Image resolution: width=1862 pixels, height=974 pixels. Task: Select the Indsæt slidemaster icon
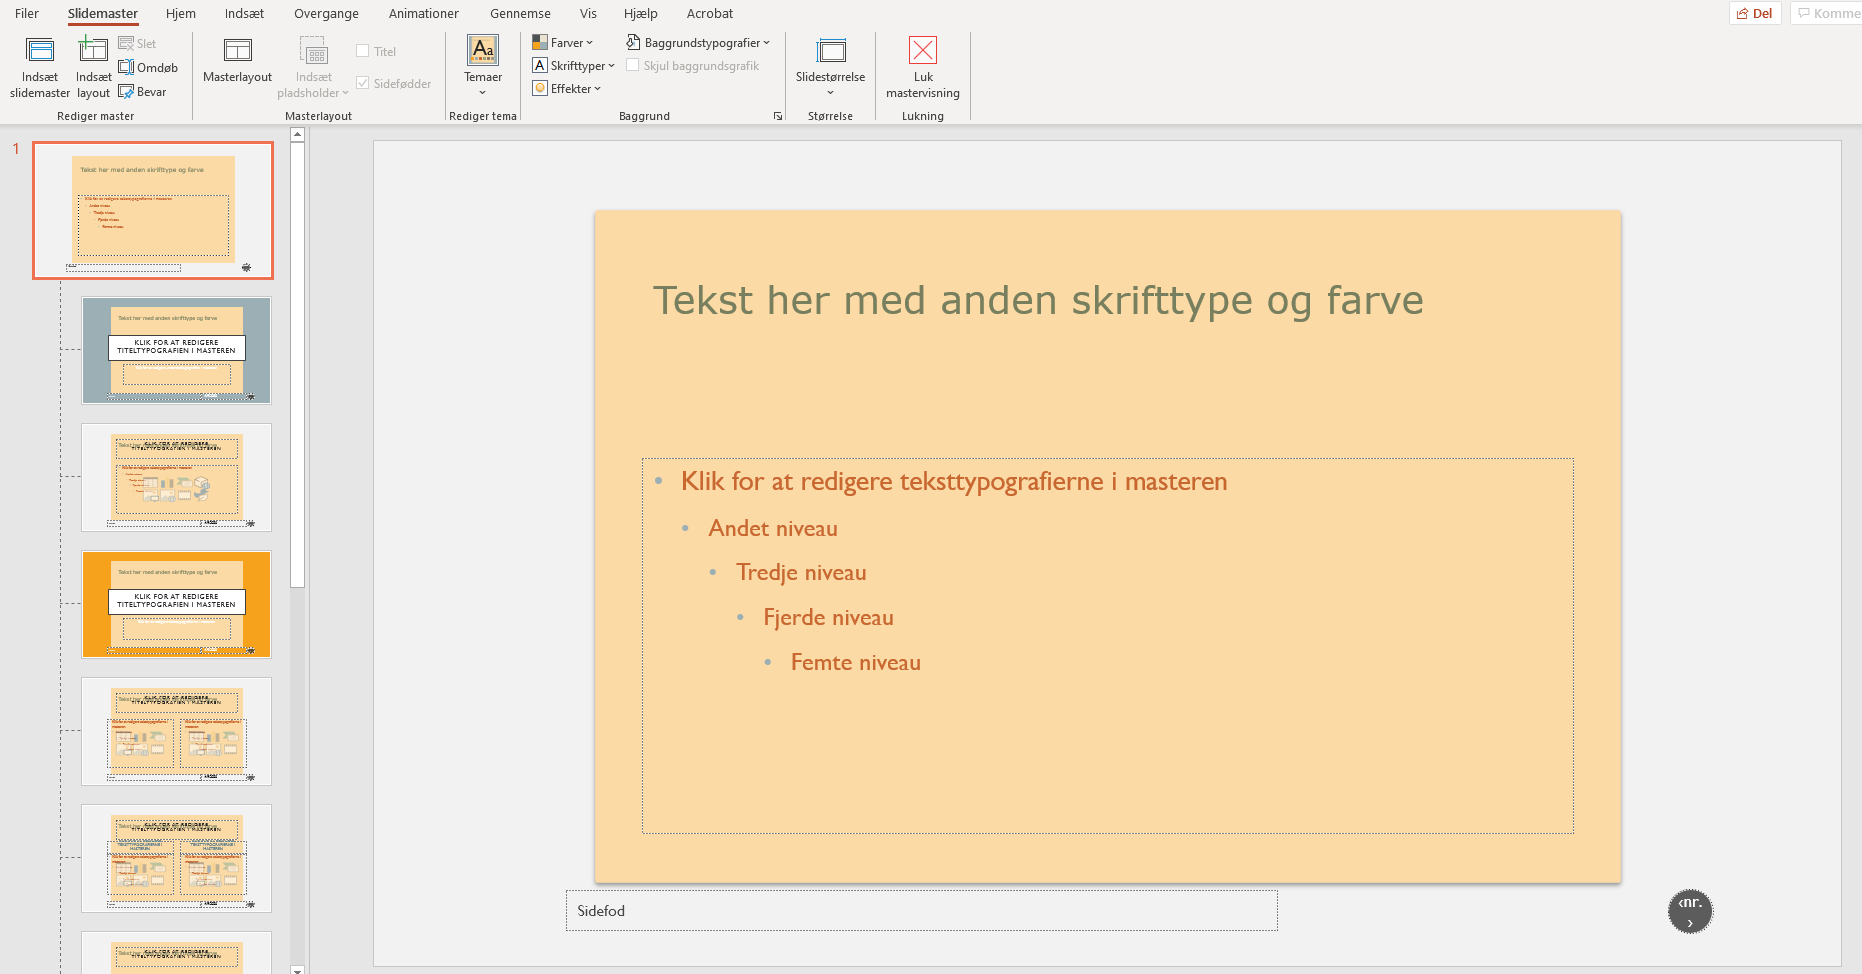coord(39,66)
